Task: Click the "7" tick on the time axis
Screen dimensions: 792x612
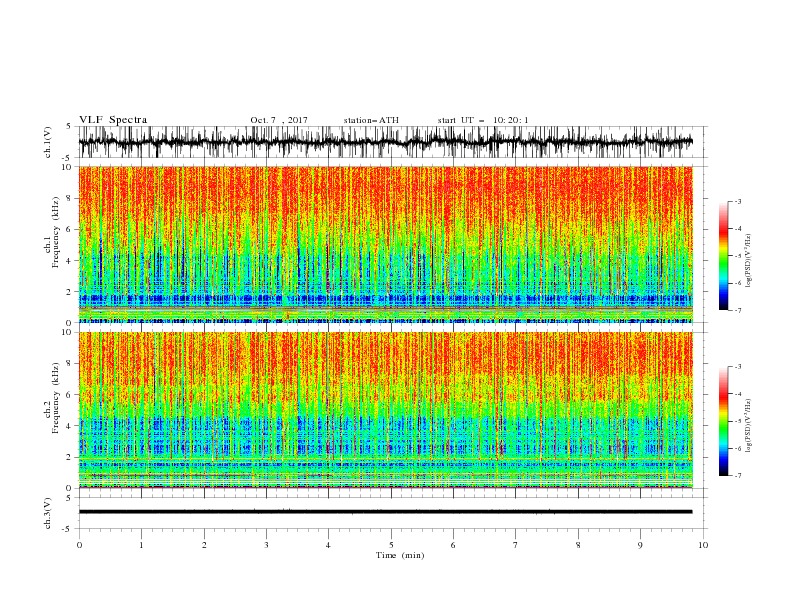Action: (516, 545)
